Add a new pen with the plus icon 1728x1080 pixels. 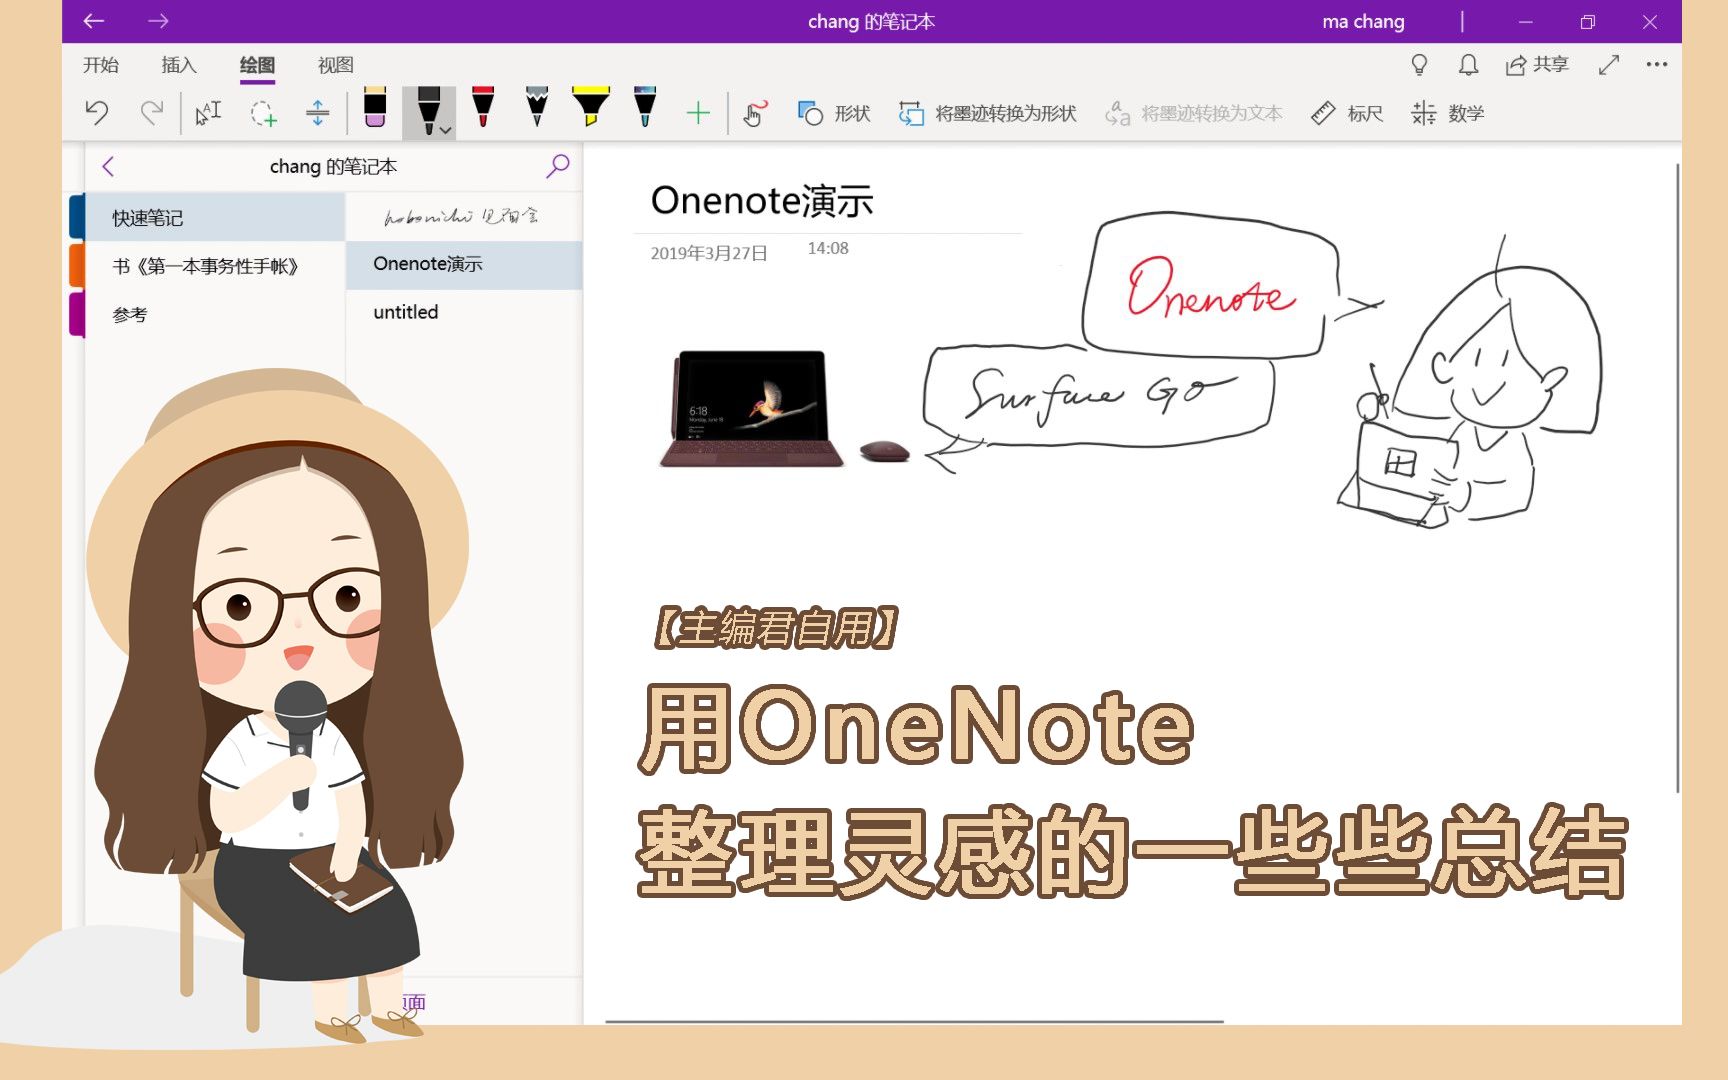[698, 113]
